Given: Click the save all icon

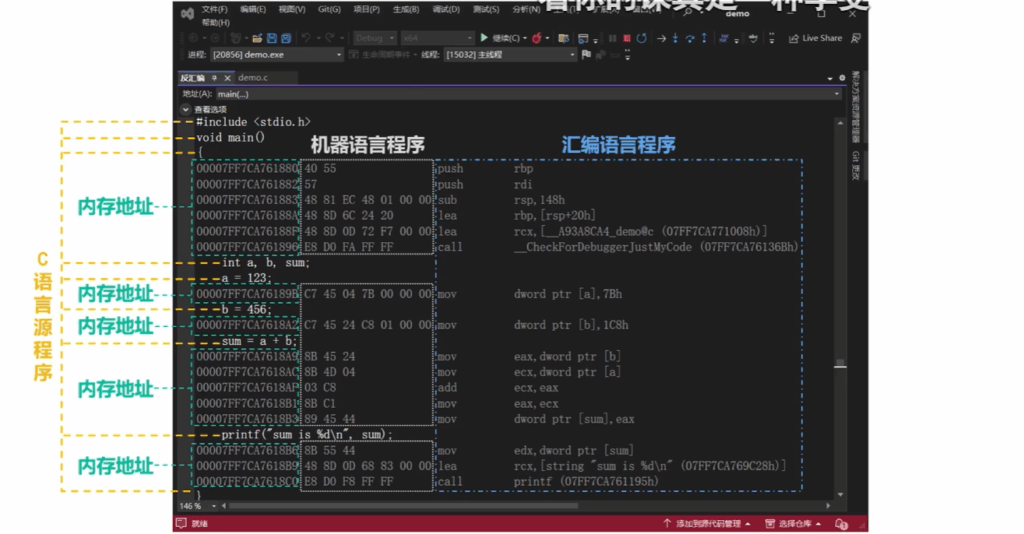Looking at the screenshot, I should click(x=285, y=39).
